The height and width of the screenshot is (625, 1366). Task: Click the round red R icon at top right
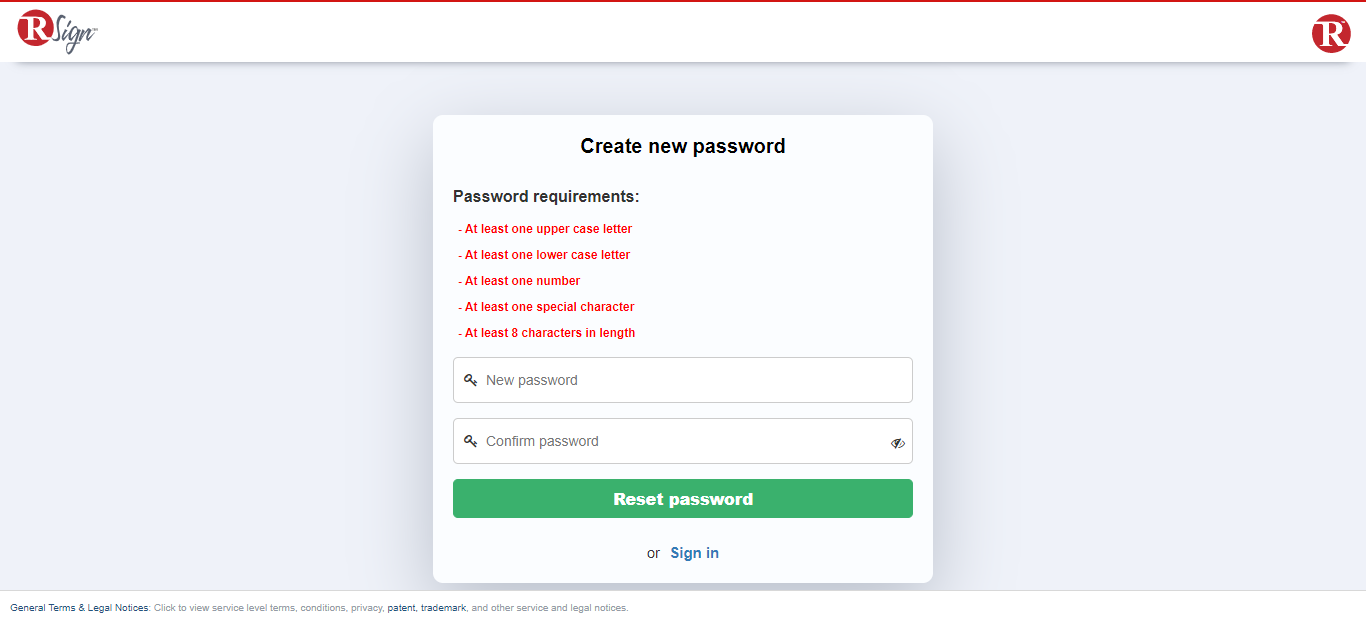click(x=1331, y=34)
